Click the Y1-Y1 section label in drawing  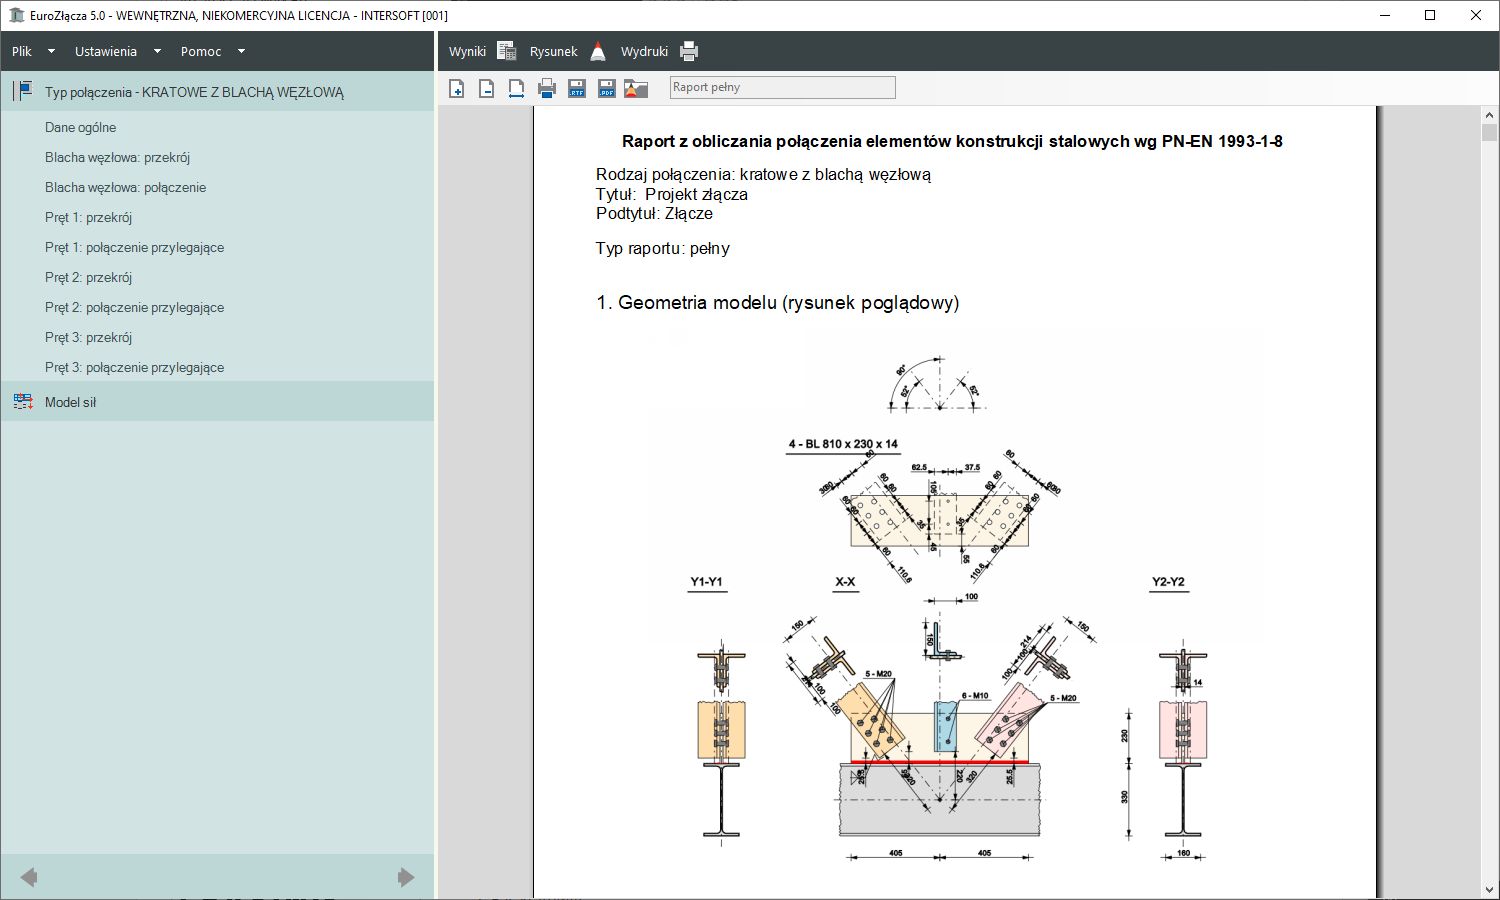pos(706,582)
